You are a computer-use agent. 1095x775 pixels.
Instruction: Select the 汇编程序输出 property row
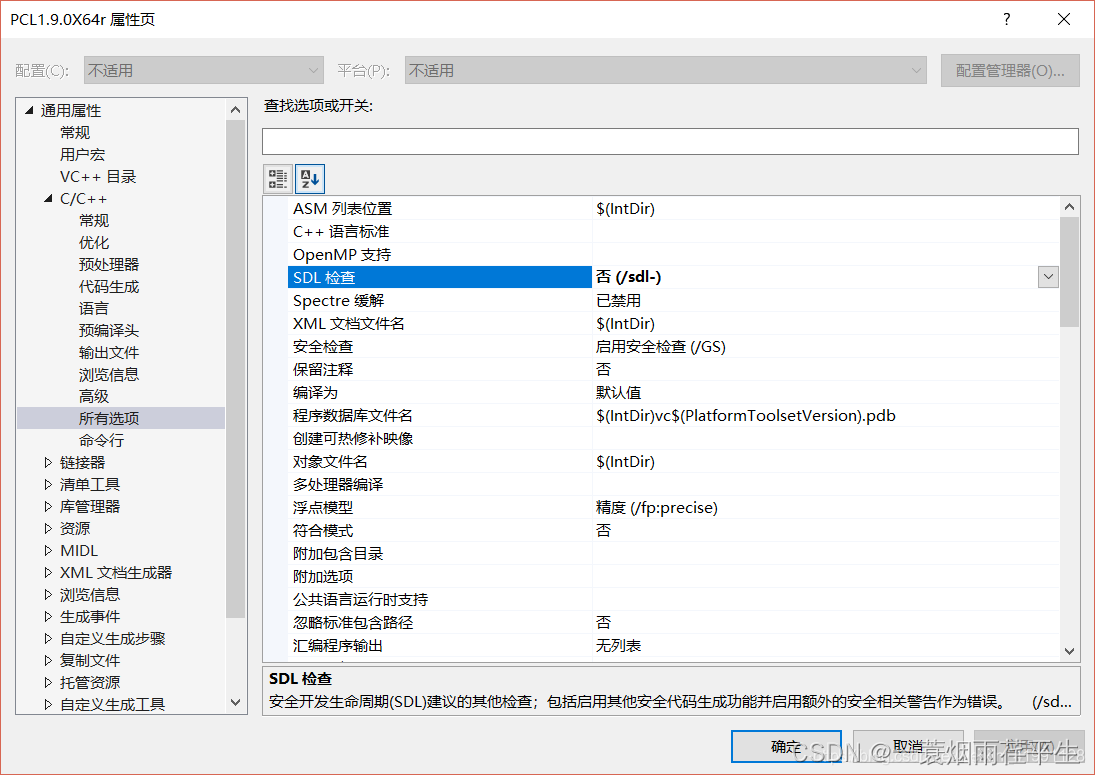(x=674, y=646)
